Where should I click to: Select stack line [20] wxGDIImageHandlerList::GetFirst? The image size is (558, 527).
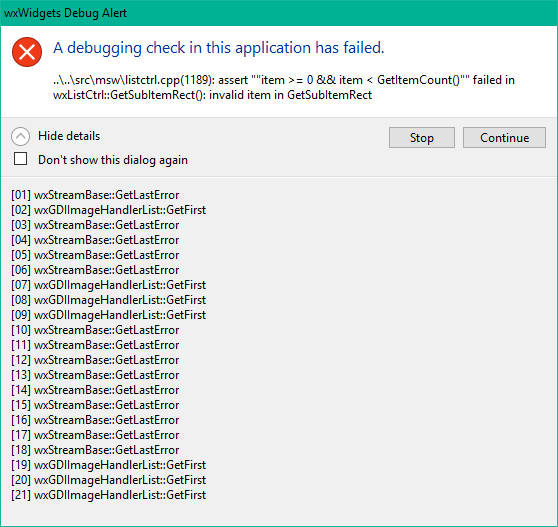[109, 480]
